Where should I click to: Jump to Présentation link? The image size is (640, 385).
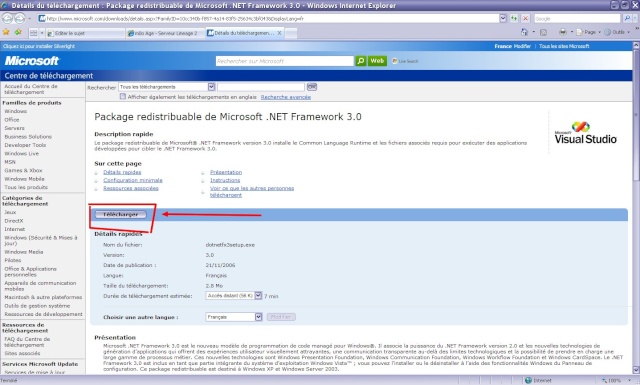point(226,172)
